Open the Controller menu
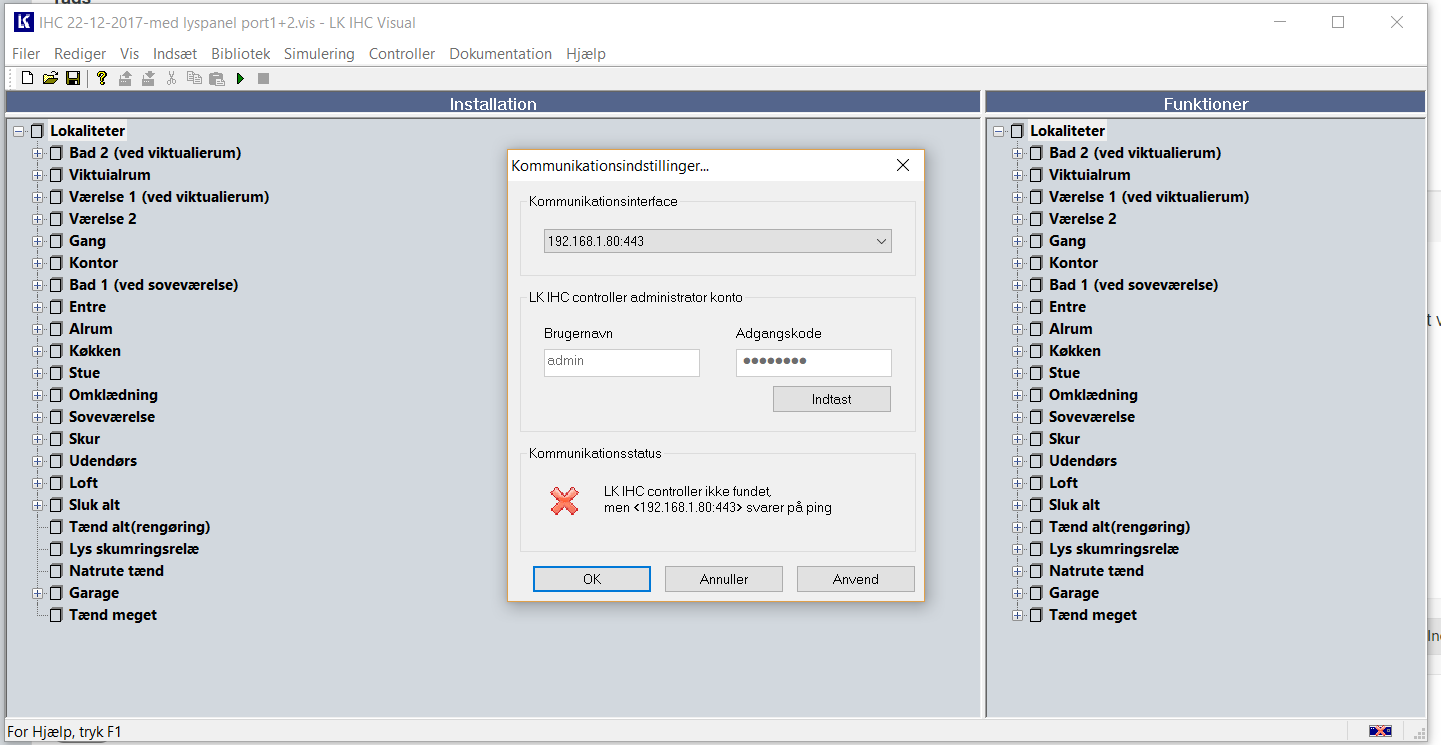The width and height of the screenshot is (1441, 745). tap(402, 54)
